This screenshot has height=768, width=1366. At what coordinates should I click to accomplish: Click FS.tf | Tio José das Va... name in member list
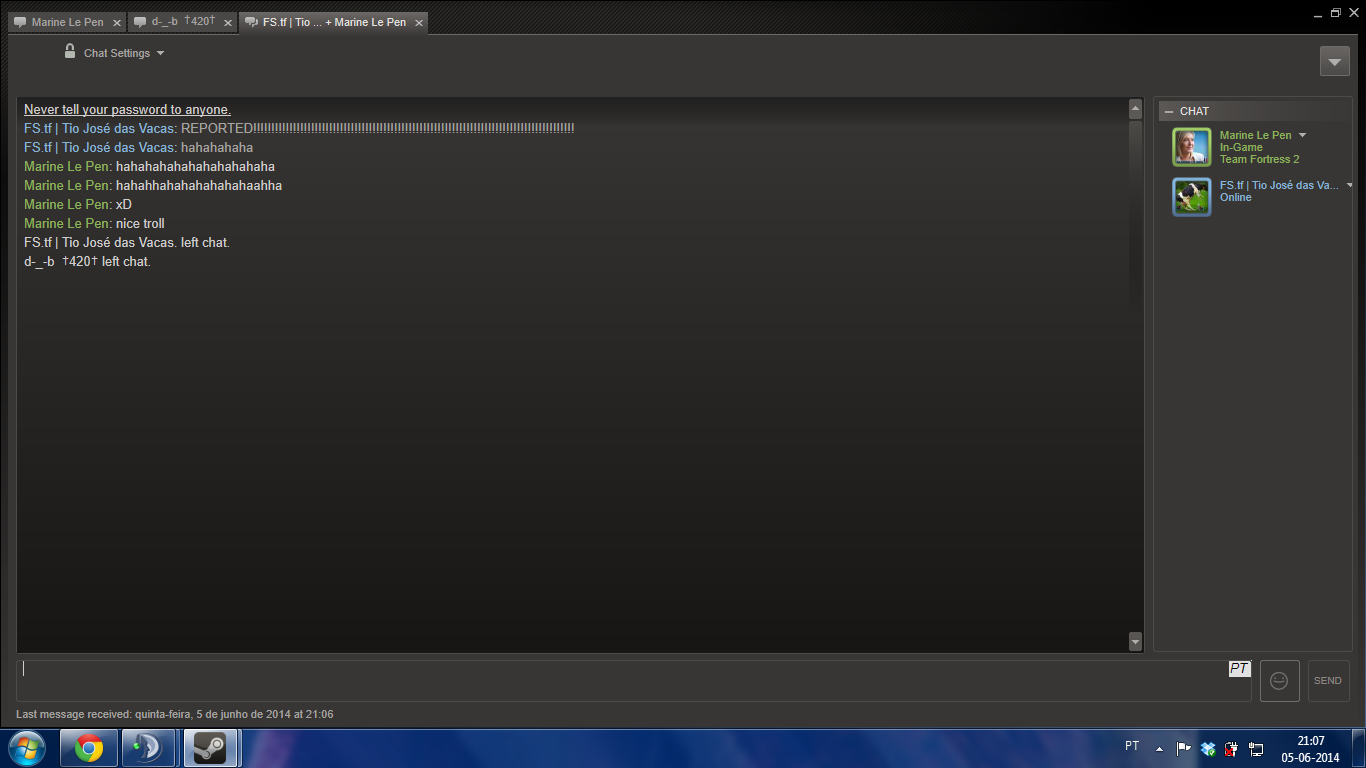pyautogui.click(x=1279, y=185)
